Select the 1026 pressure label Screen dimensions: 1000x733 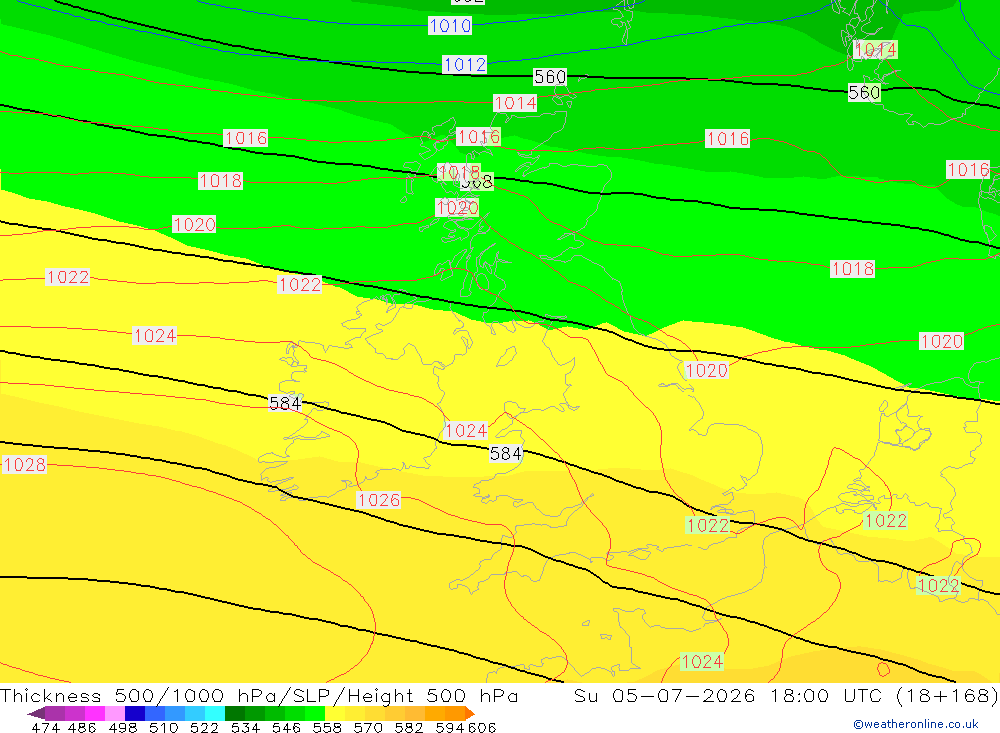pyautogui.click(x=379, y=500)
